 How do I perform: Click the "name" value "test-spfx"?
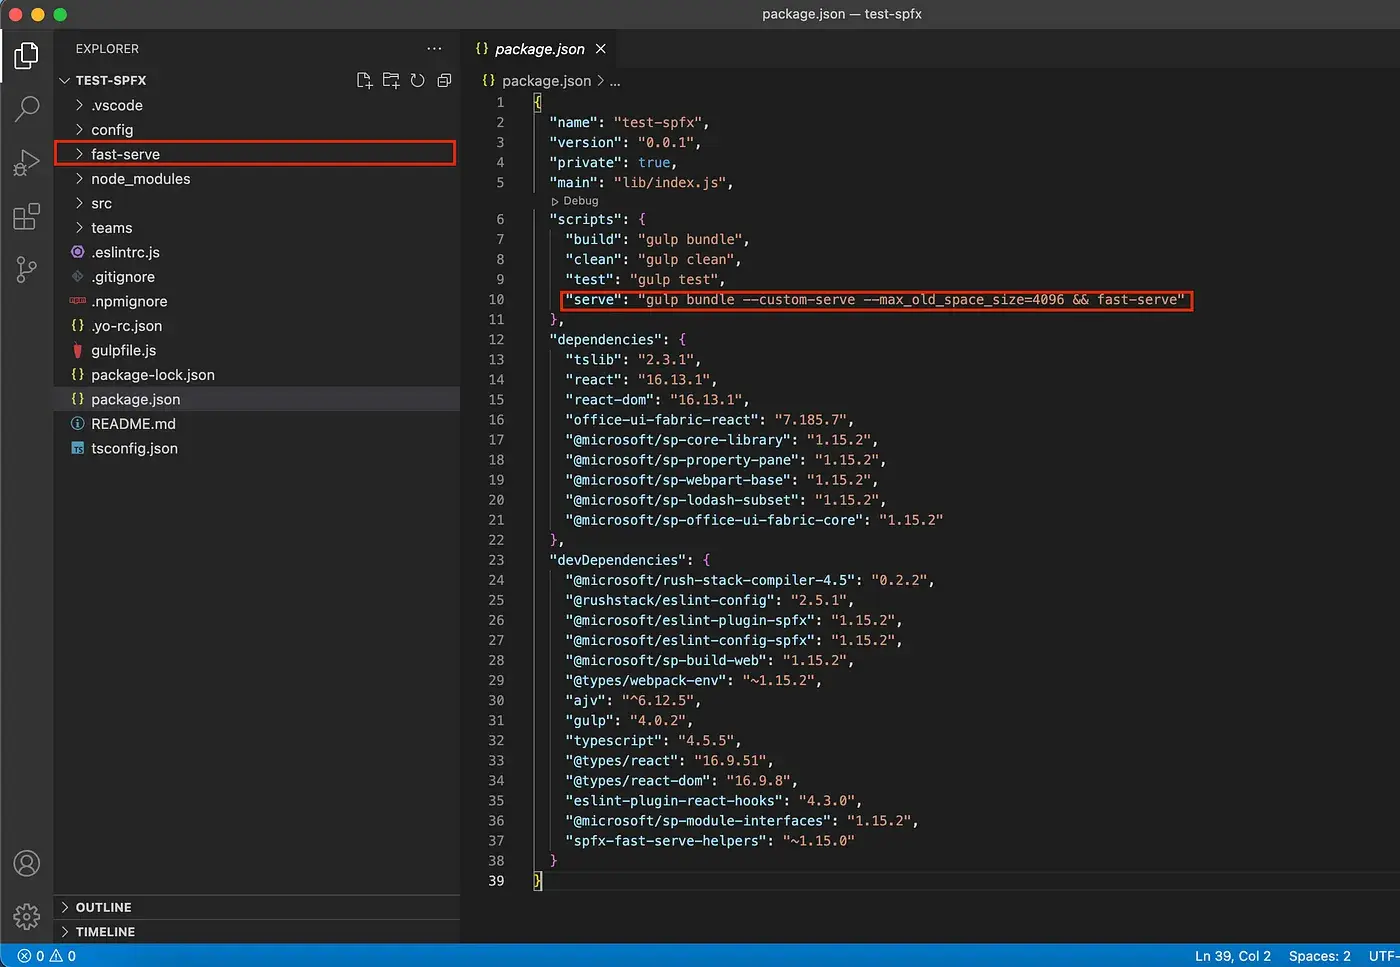click(x=657, y=123)
